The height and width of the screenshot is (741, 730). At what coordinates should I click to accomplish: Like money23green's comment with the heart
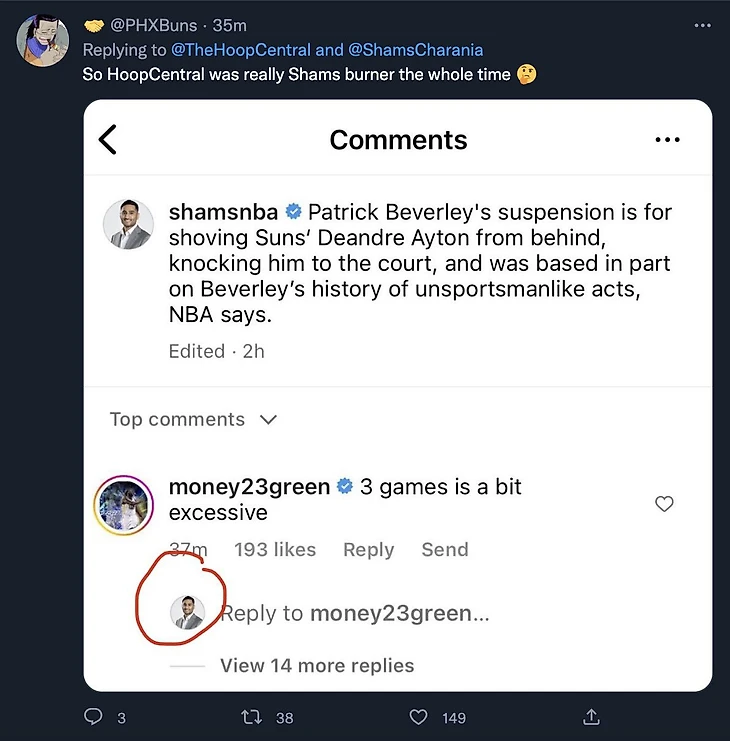click(664, 504)
